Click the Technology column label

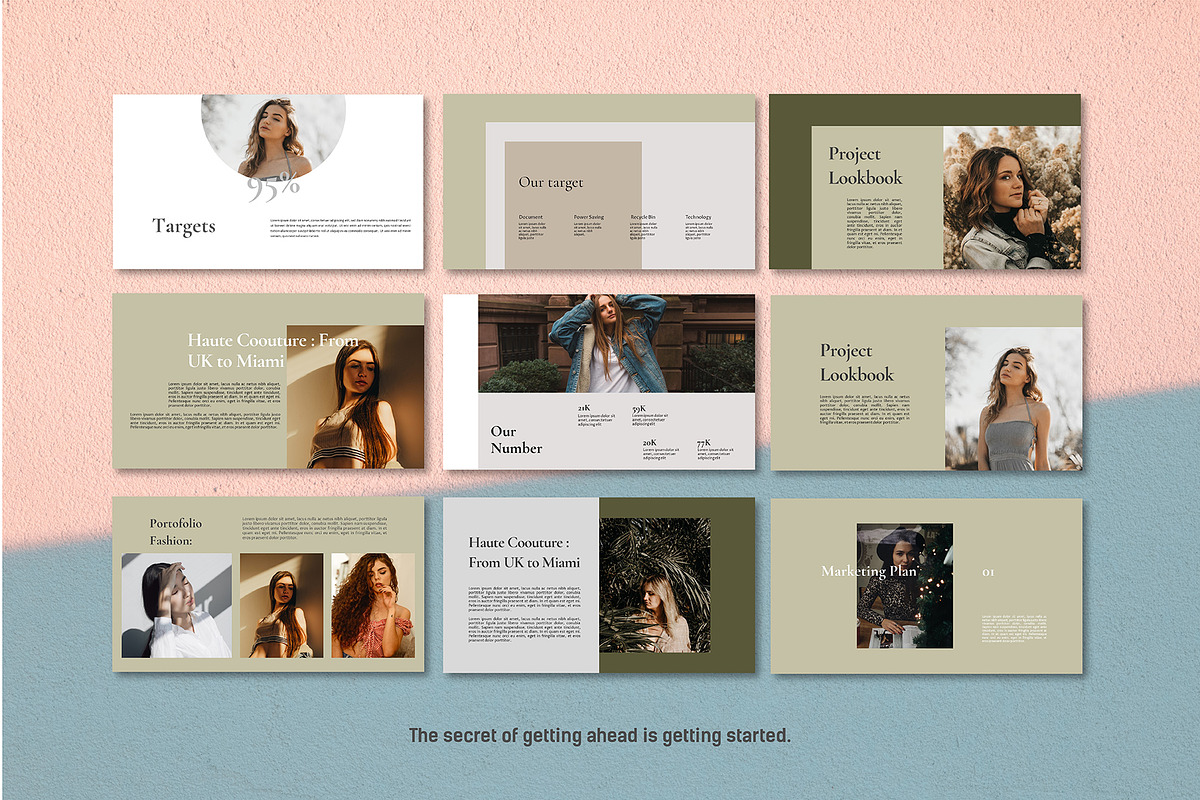(x=699, y=214)
